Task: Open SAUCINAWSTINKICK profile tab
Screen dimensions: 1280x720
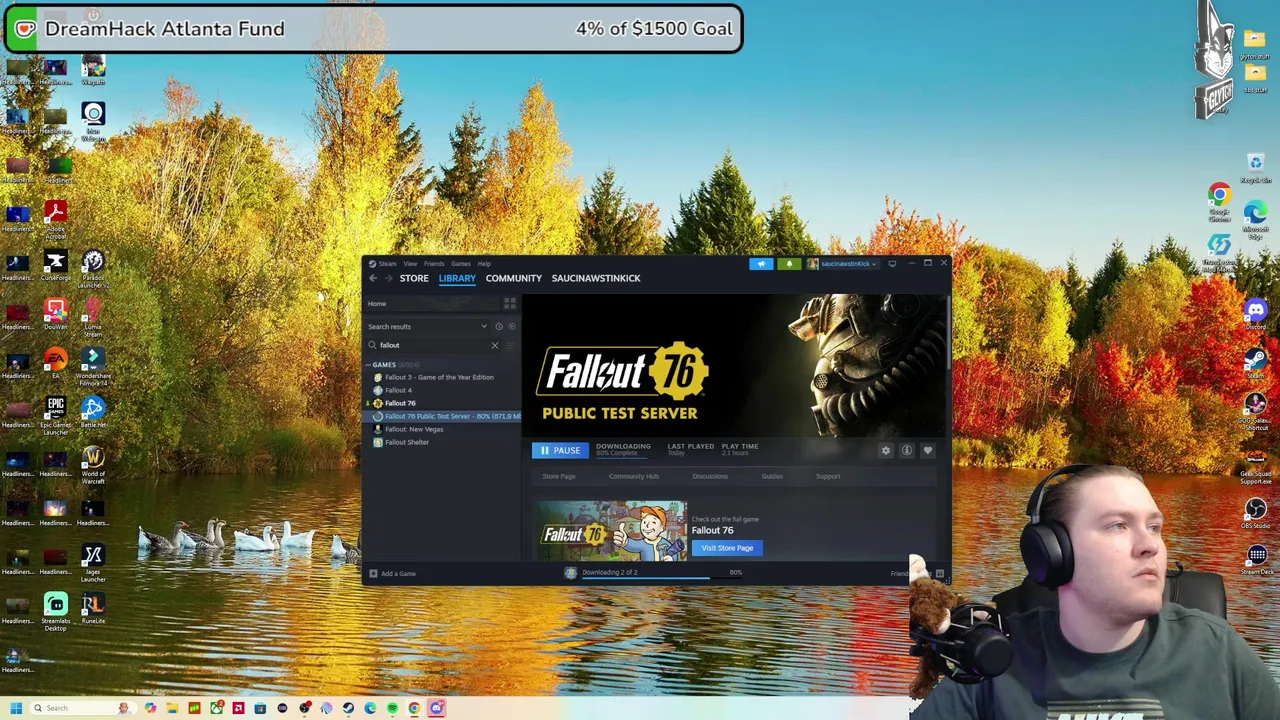Action: tap(596, 279)
